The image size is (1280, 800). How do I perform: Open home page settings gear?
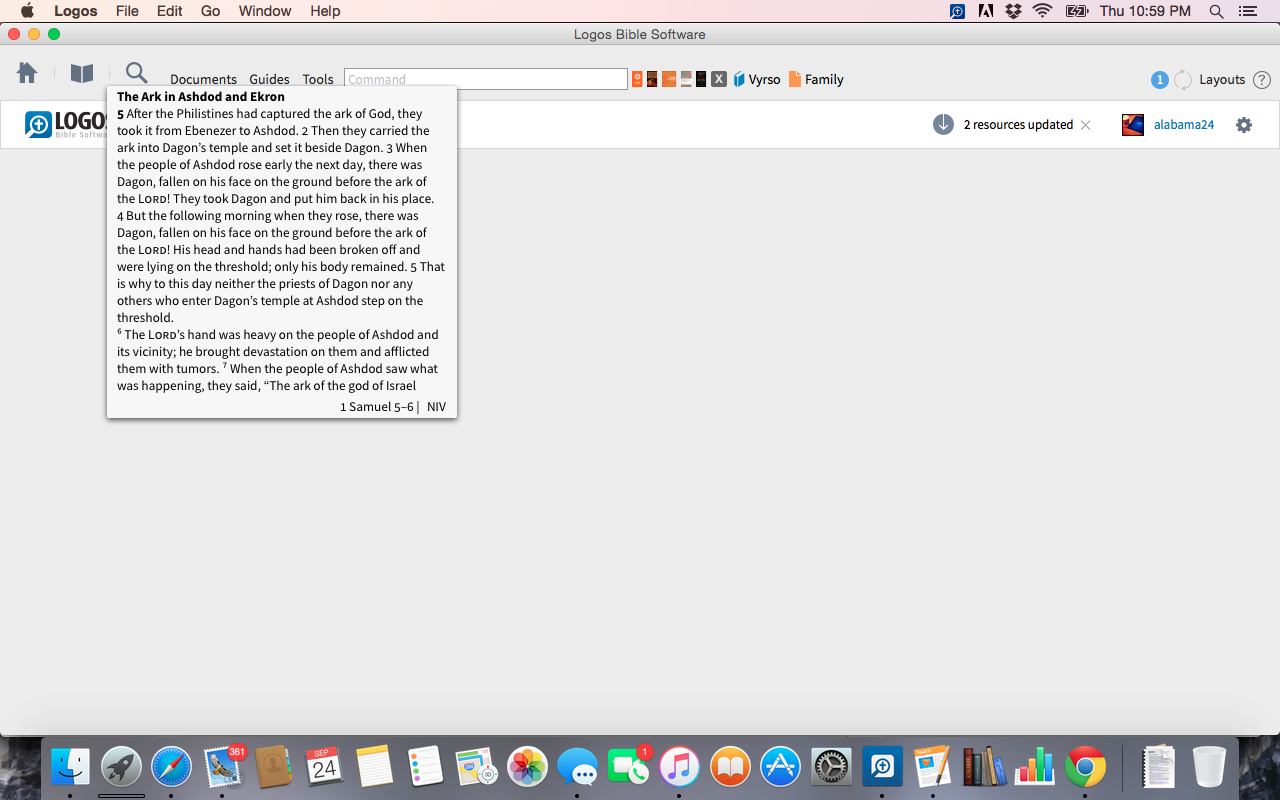(1244, 125)
